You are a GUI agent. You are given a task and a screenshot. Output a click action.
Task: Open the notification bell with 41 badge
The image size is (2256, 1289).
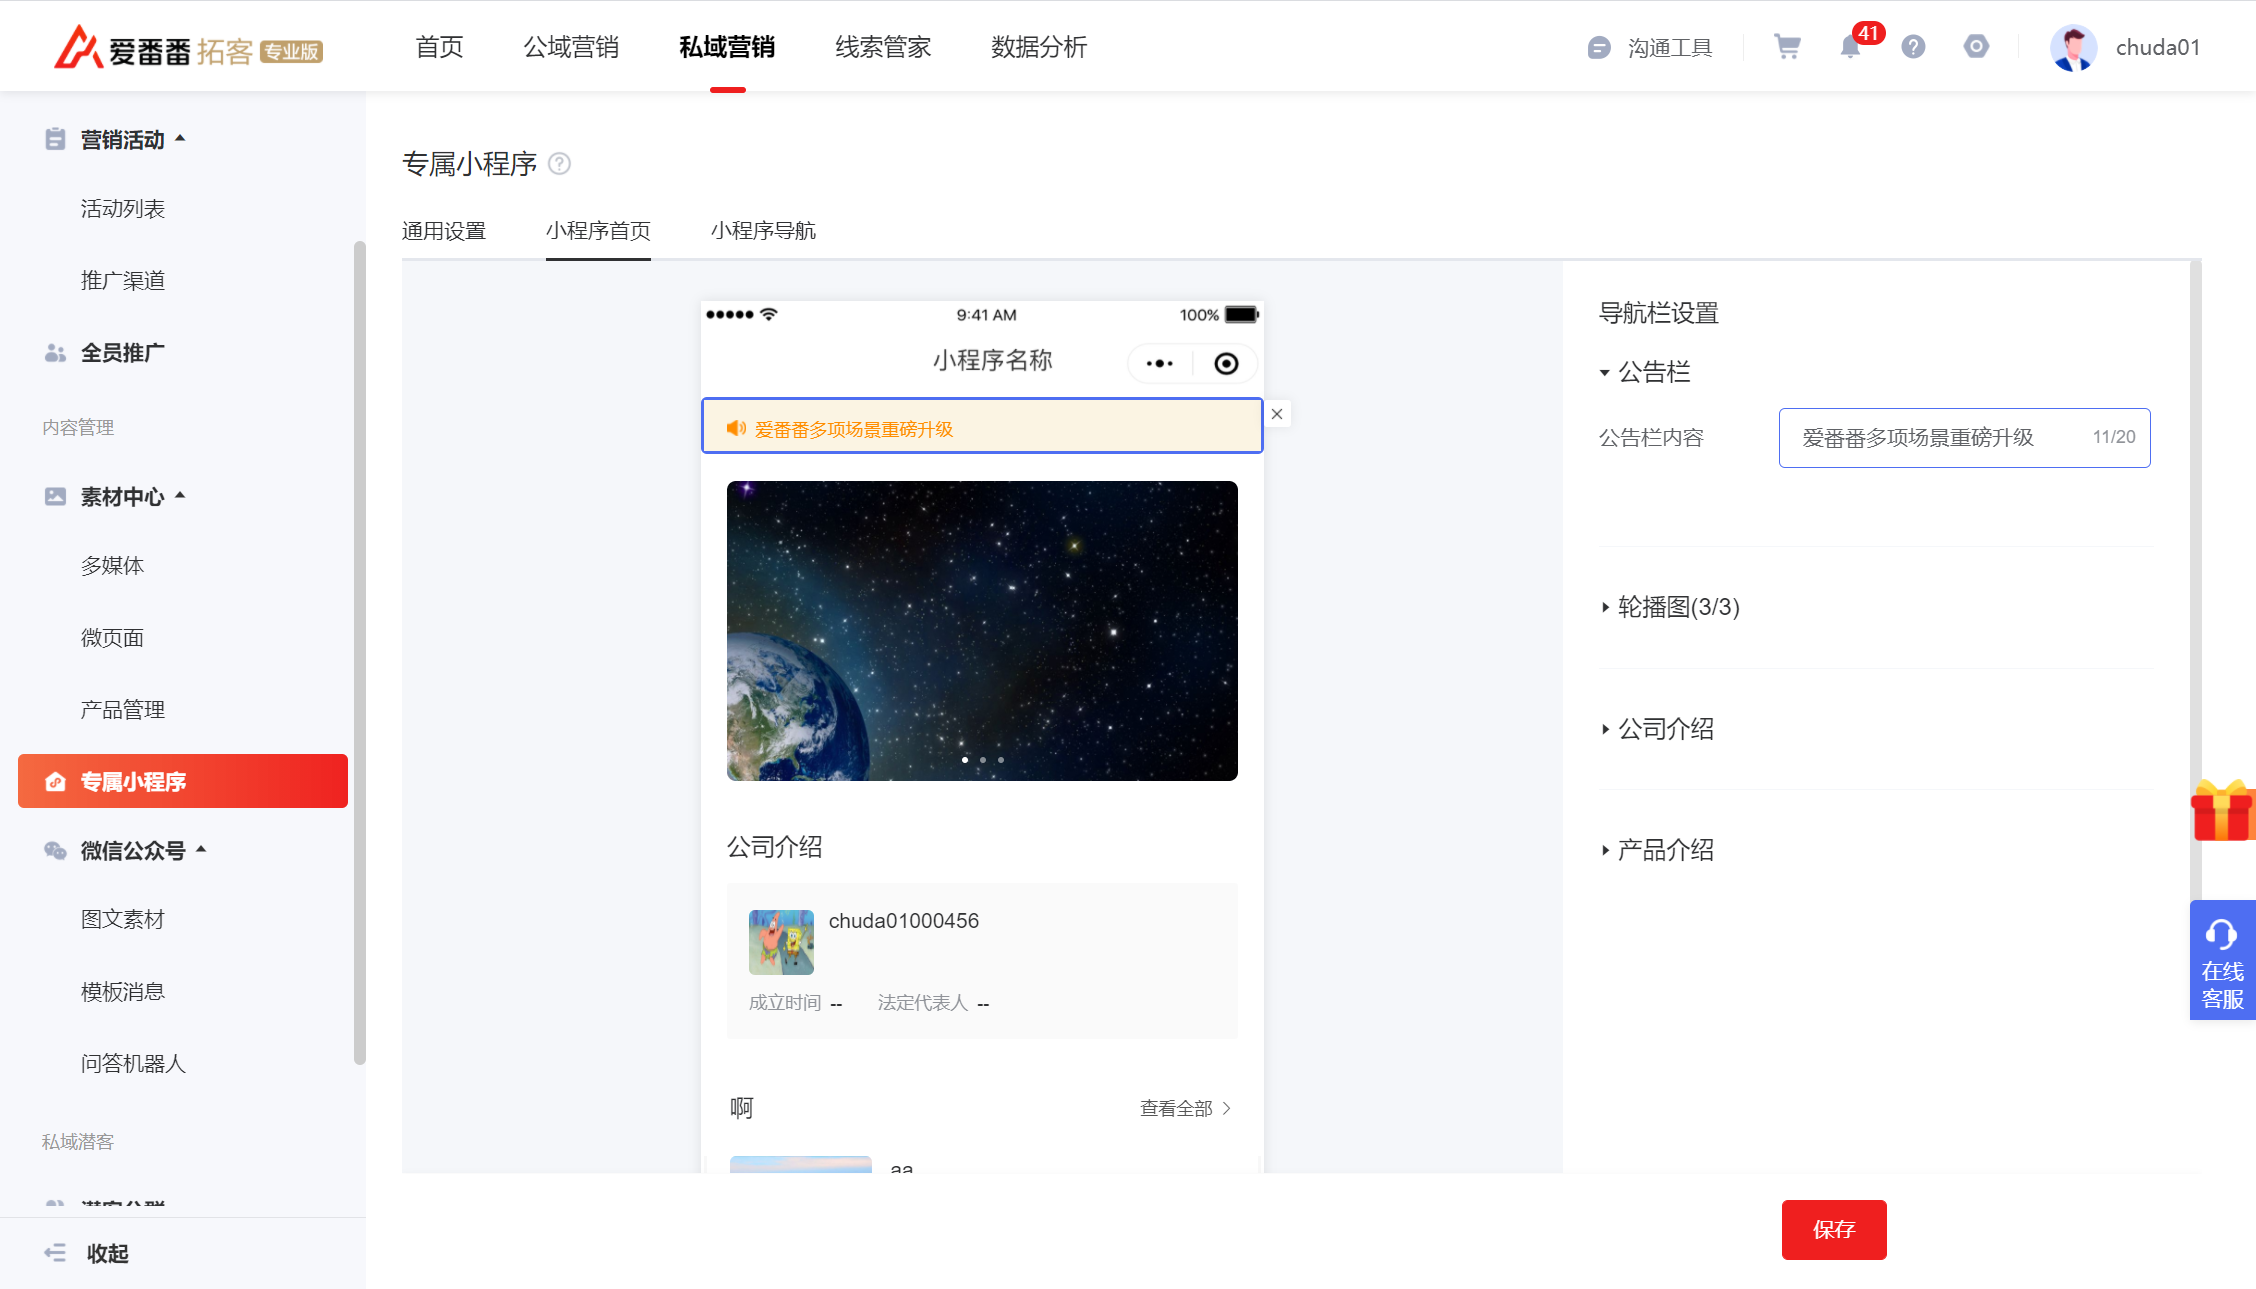[x=1851, y=47]
